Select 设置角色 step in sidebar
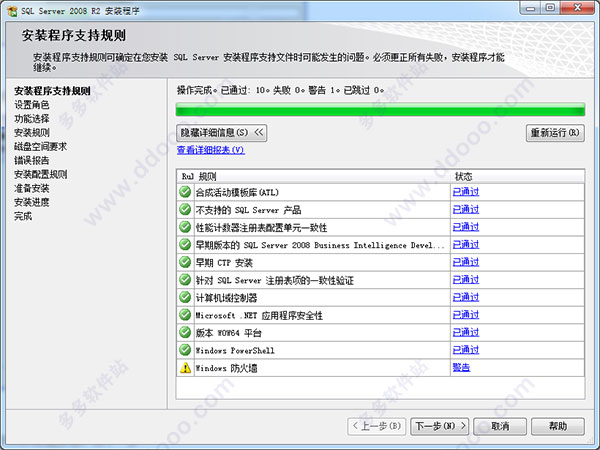The image size is (600, 450). pyautogui.click(x=32, y=105)
